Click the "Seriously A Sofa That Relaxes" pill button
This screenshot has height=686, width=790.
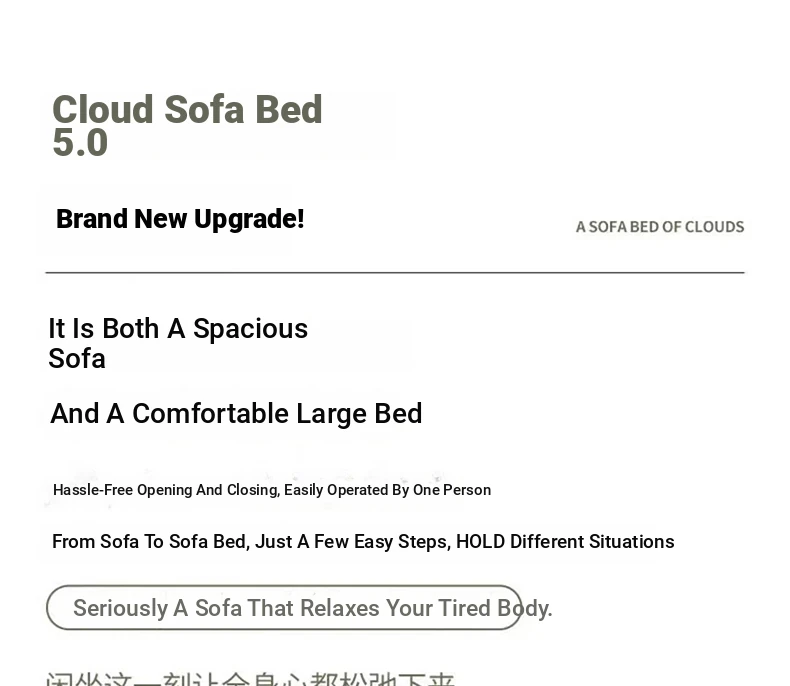coord(284,607)
